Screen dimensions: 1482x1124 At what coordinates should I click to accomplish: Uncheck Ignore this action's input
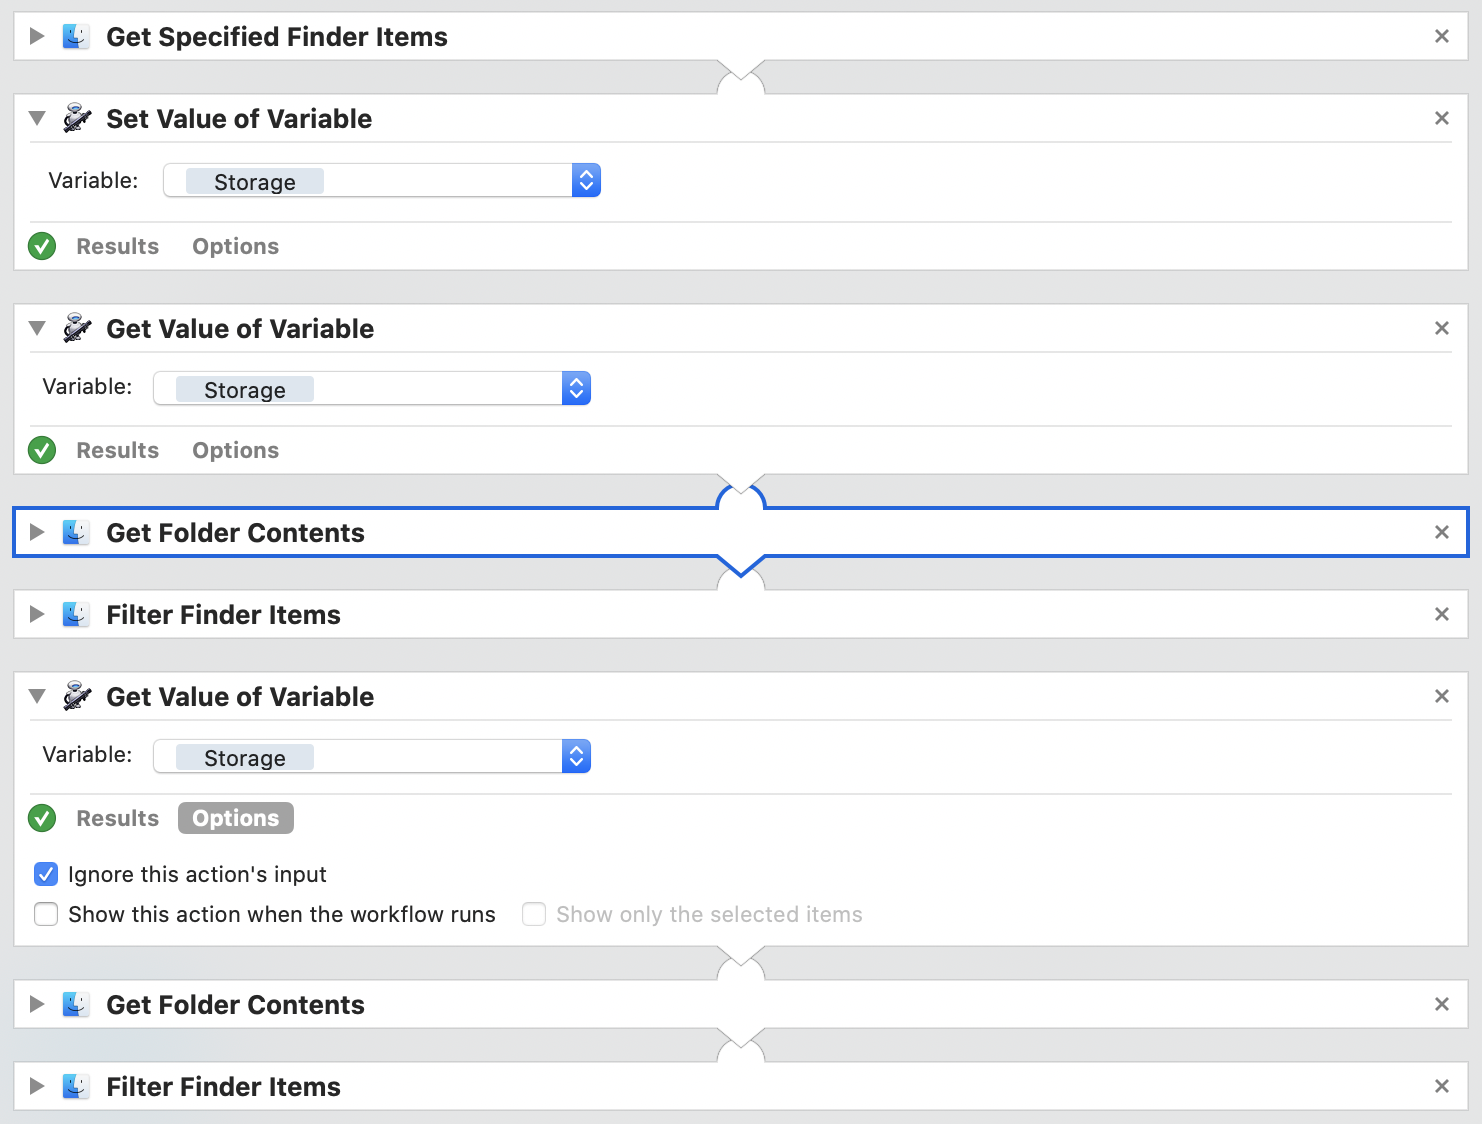pos(46,874)
